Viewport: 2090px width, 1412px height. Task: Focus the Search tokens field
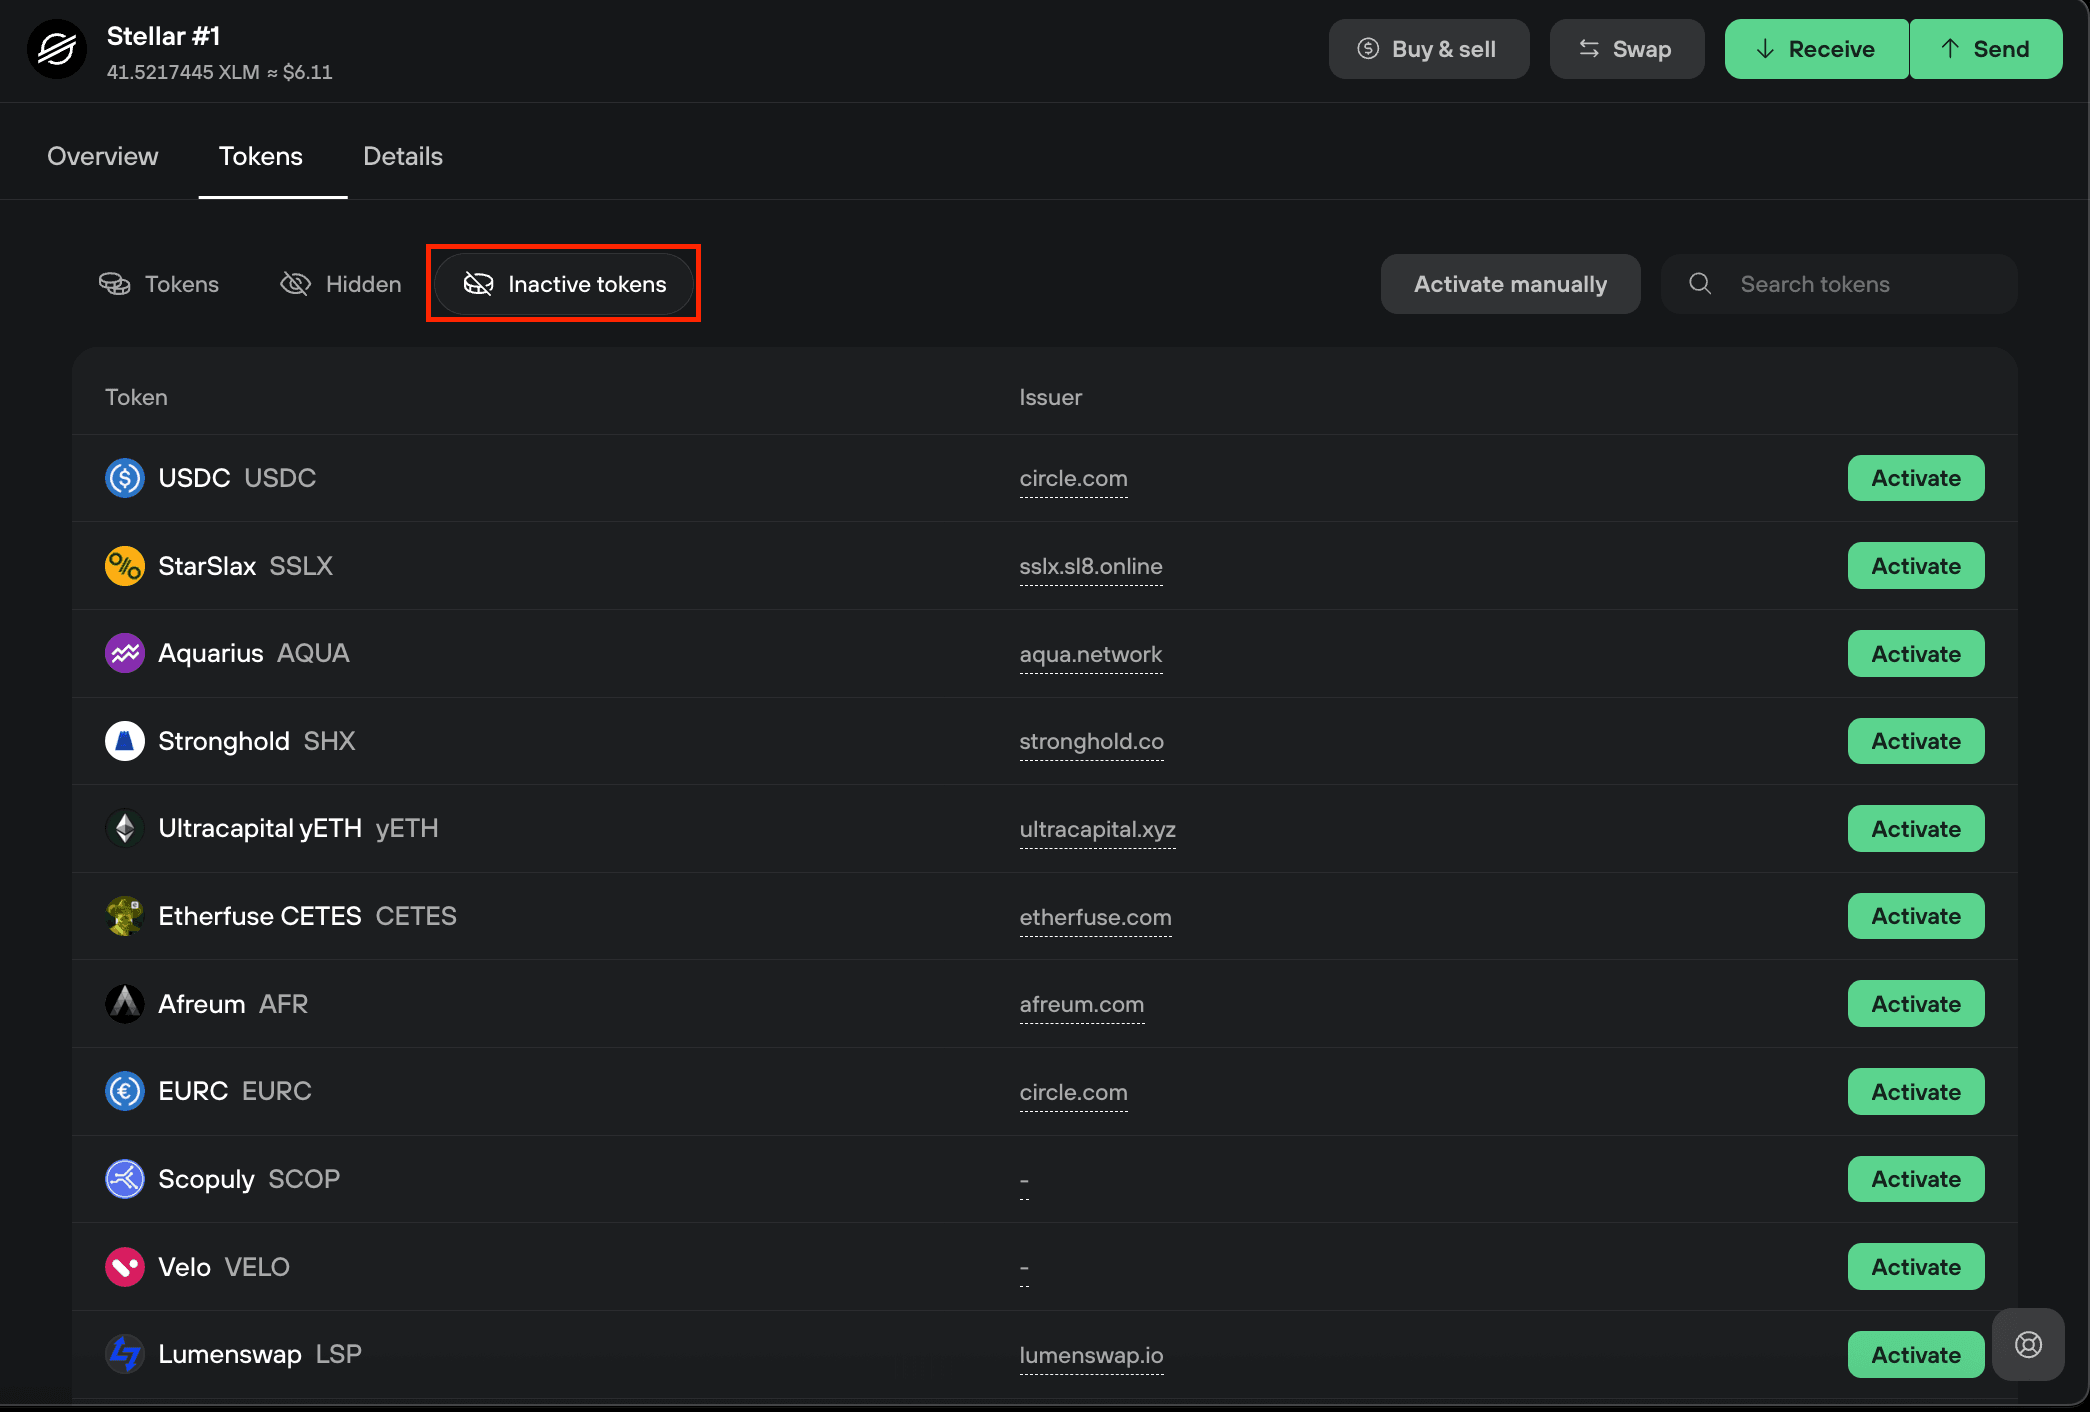coord(1839,284)
